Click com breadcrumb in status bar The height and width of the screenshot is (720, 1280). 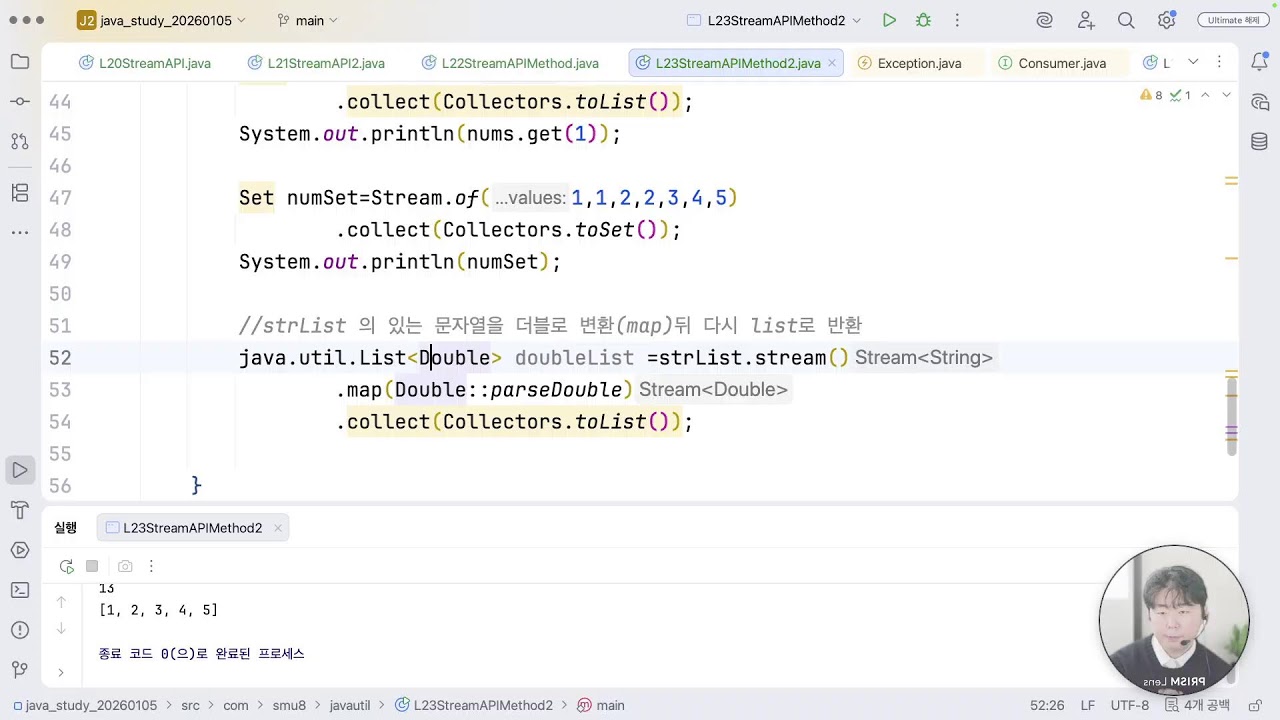pyautogui.click(x=236, y=705)
